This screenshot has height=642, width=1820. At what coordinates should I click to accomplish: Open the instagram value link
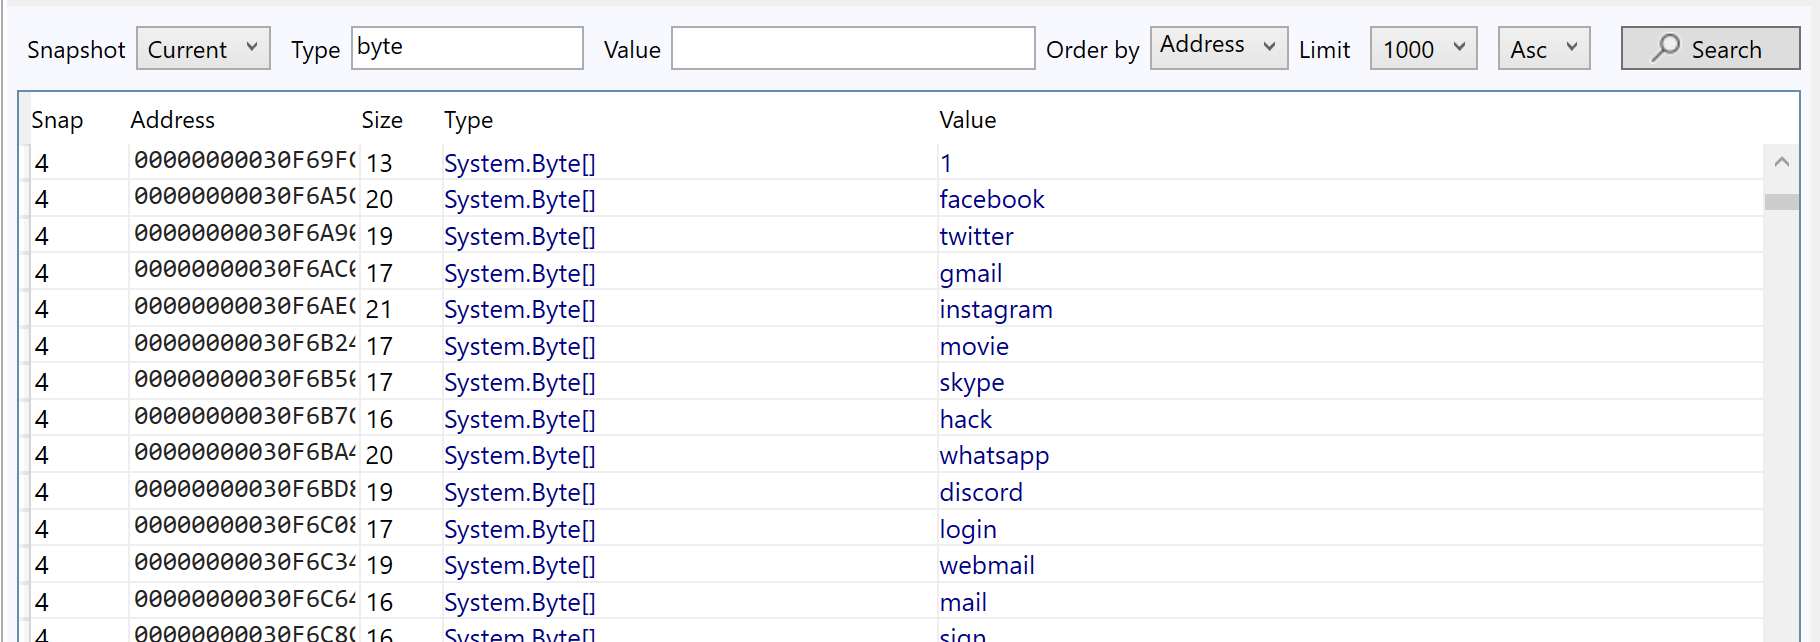pos(995,310)
